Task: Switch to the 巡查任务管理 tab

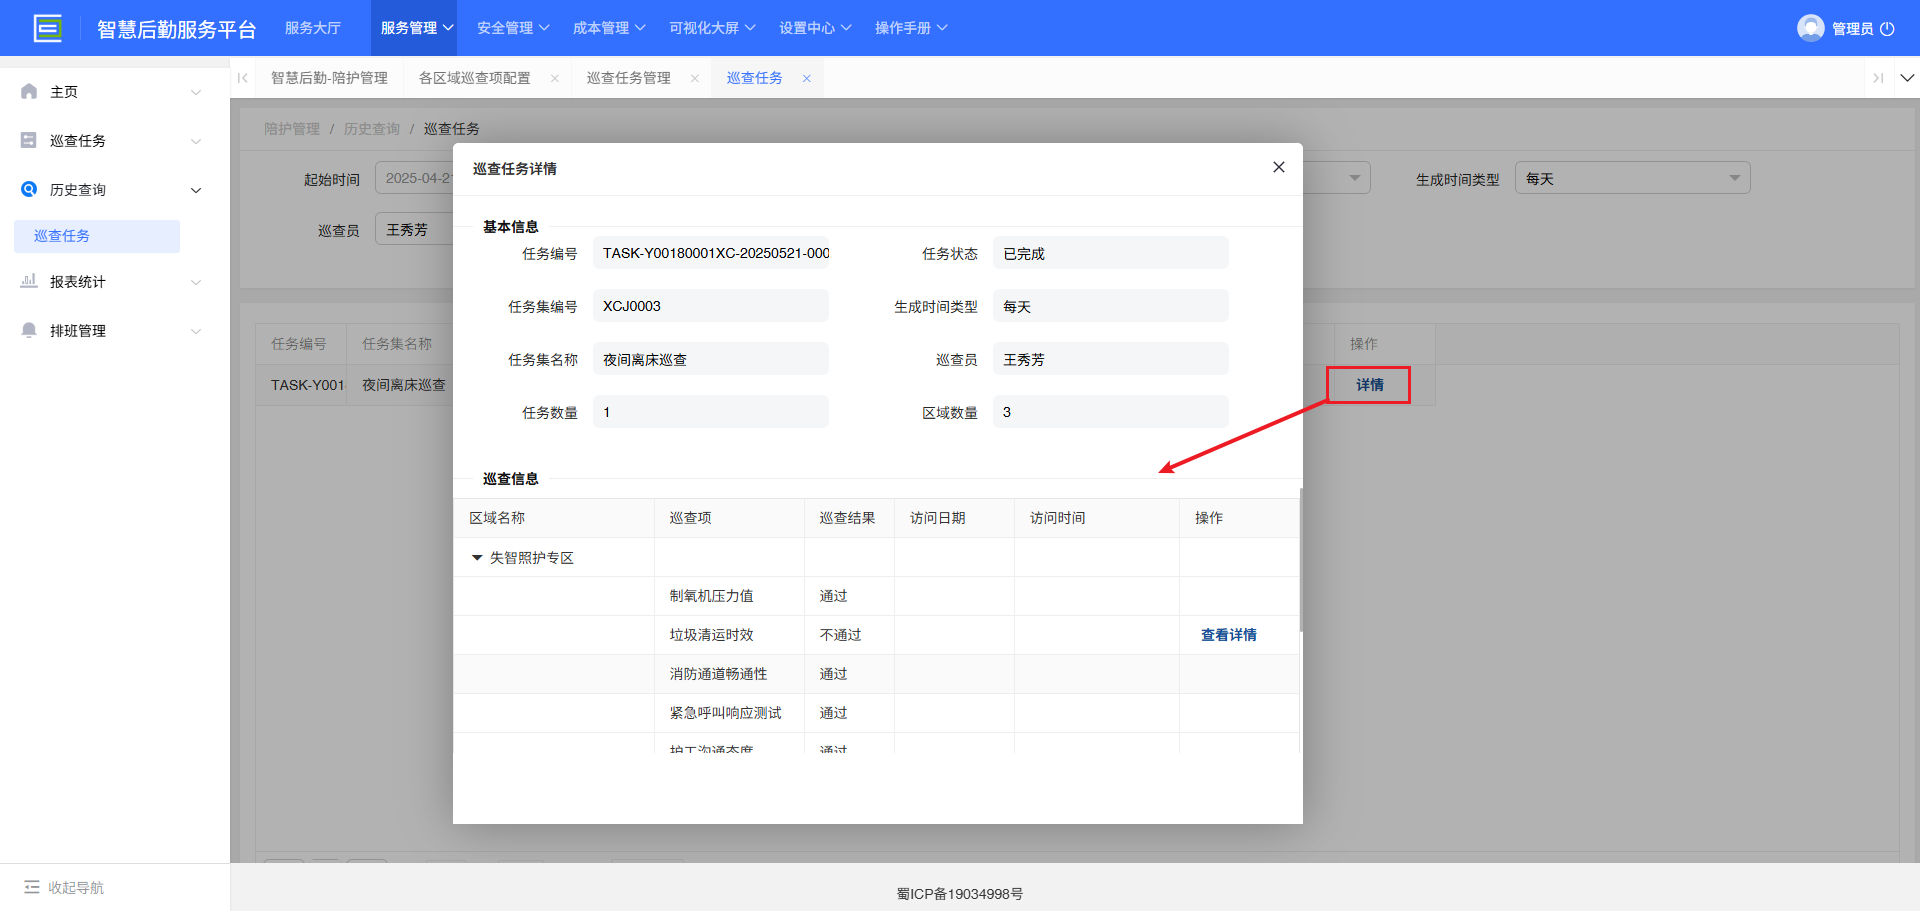Action: 628,78
